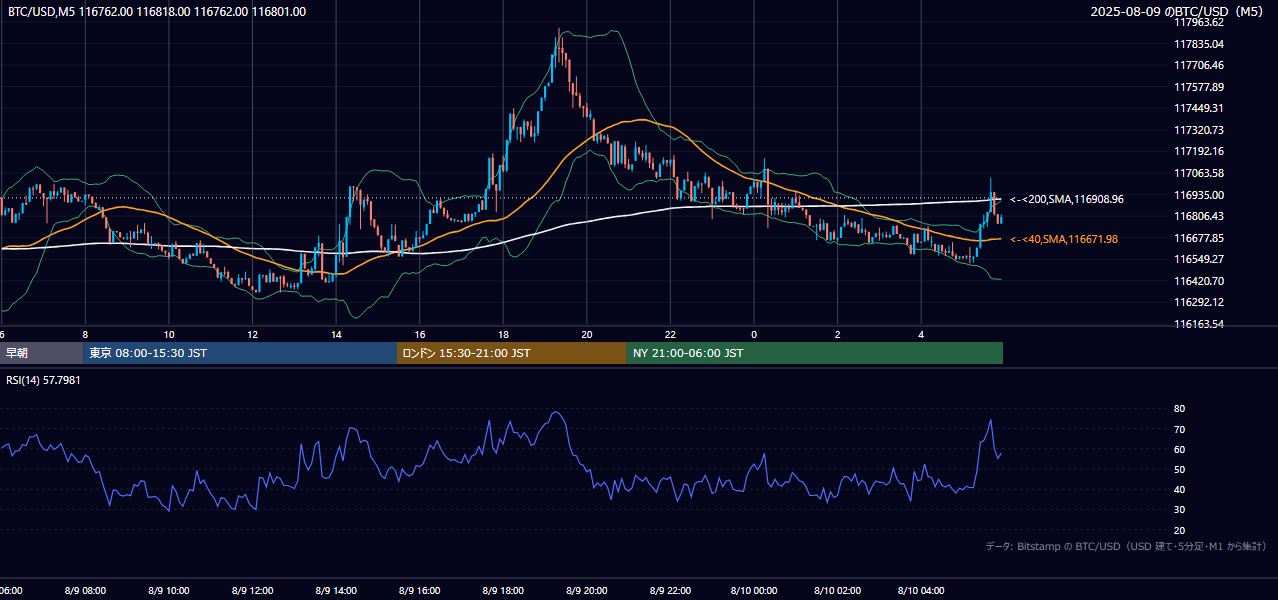1278x600 pixels.
Task: Click date axis label 8/9 12:00
Action: tap(253, 591)
